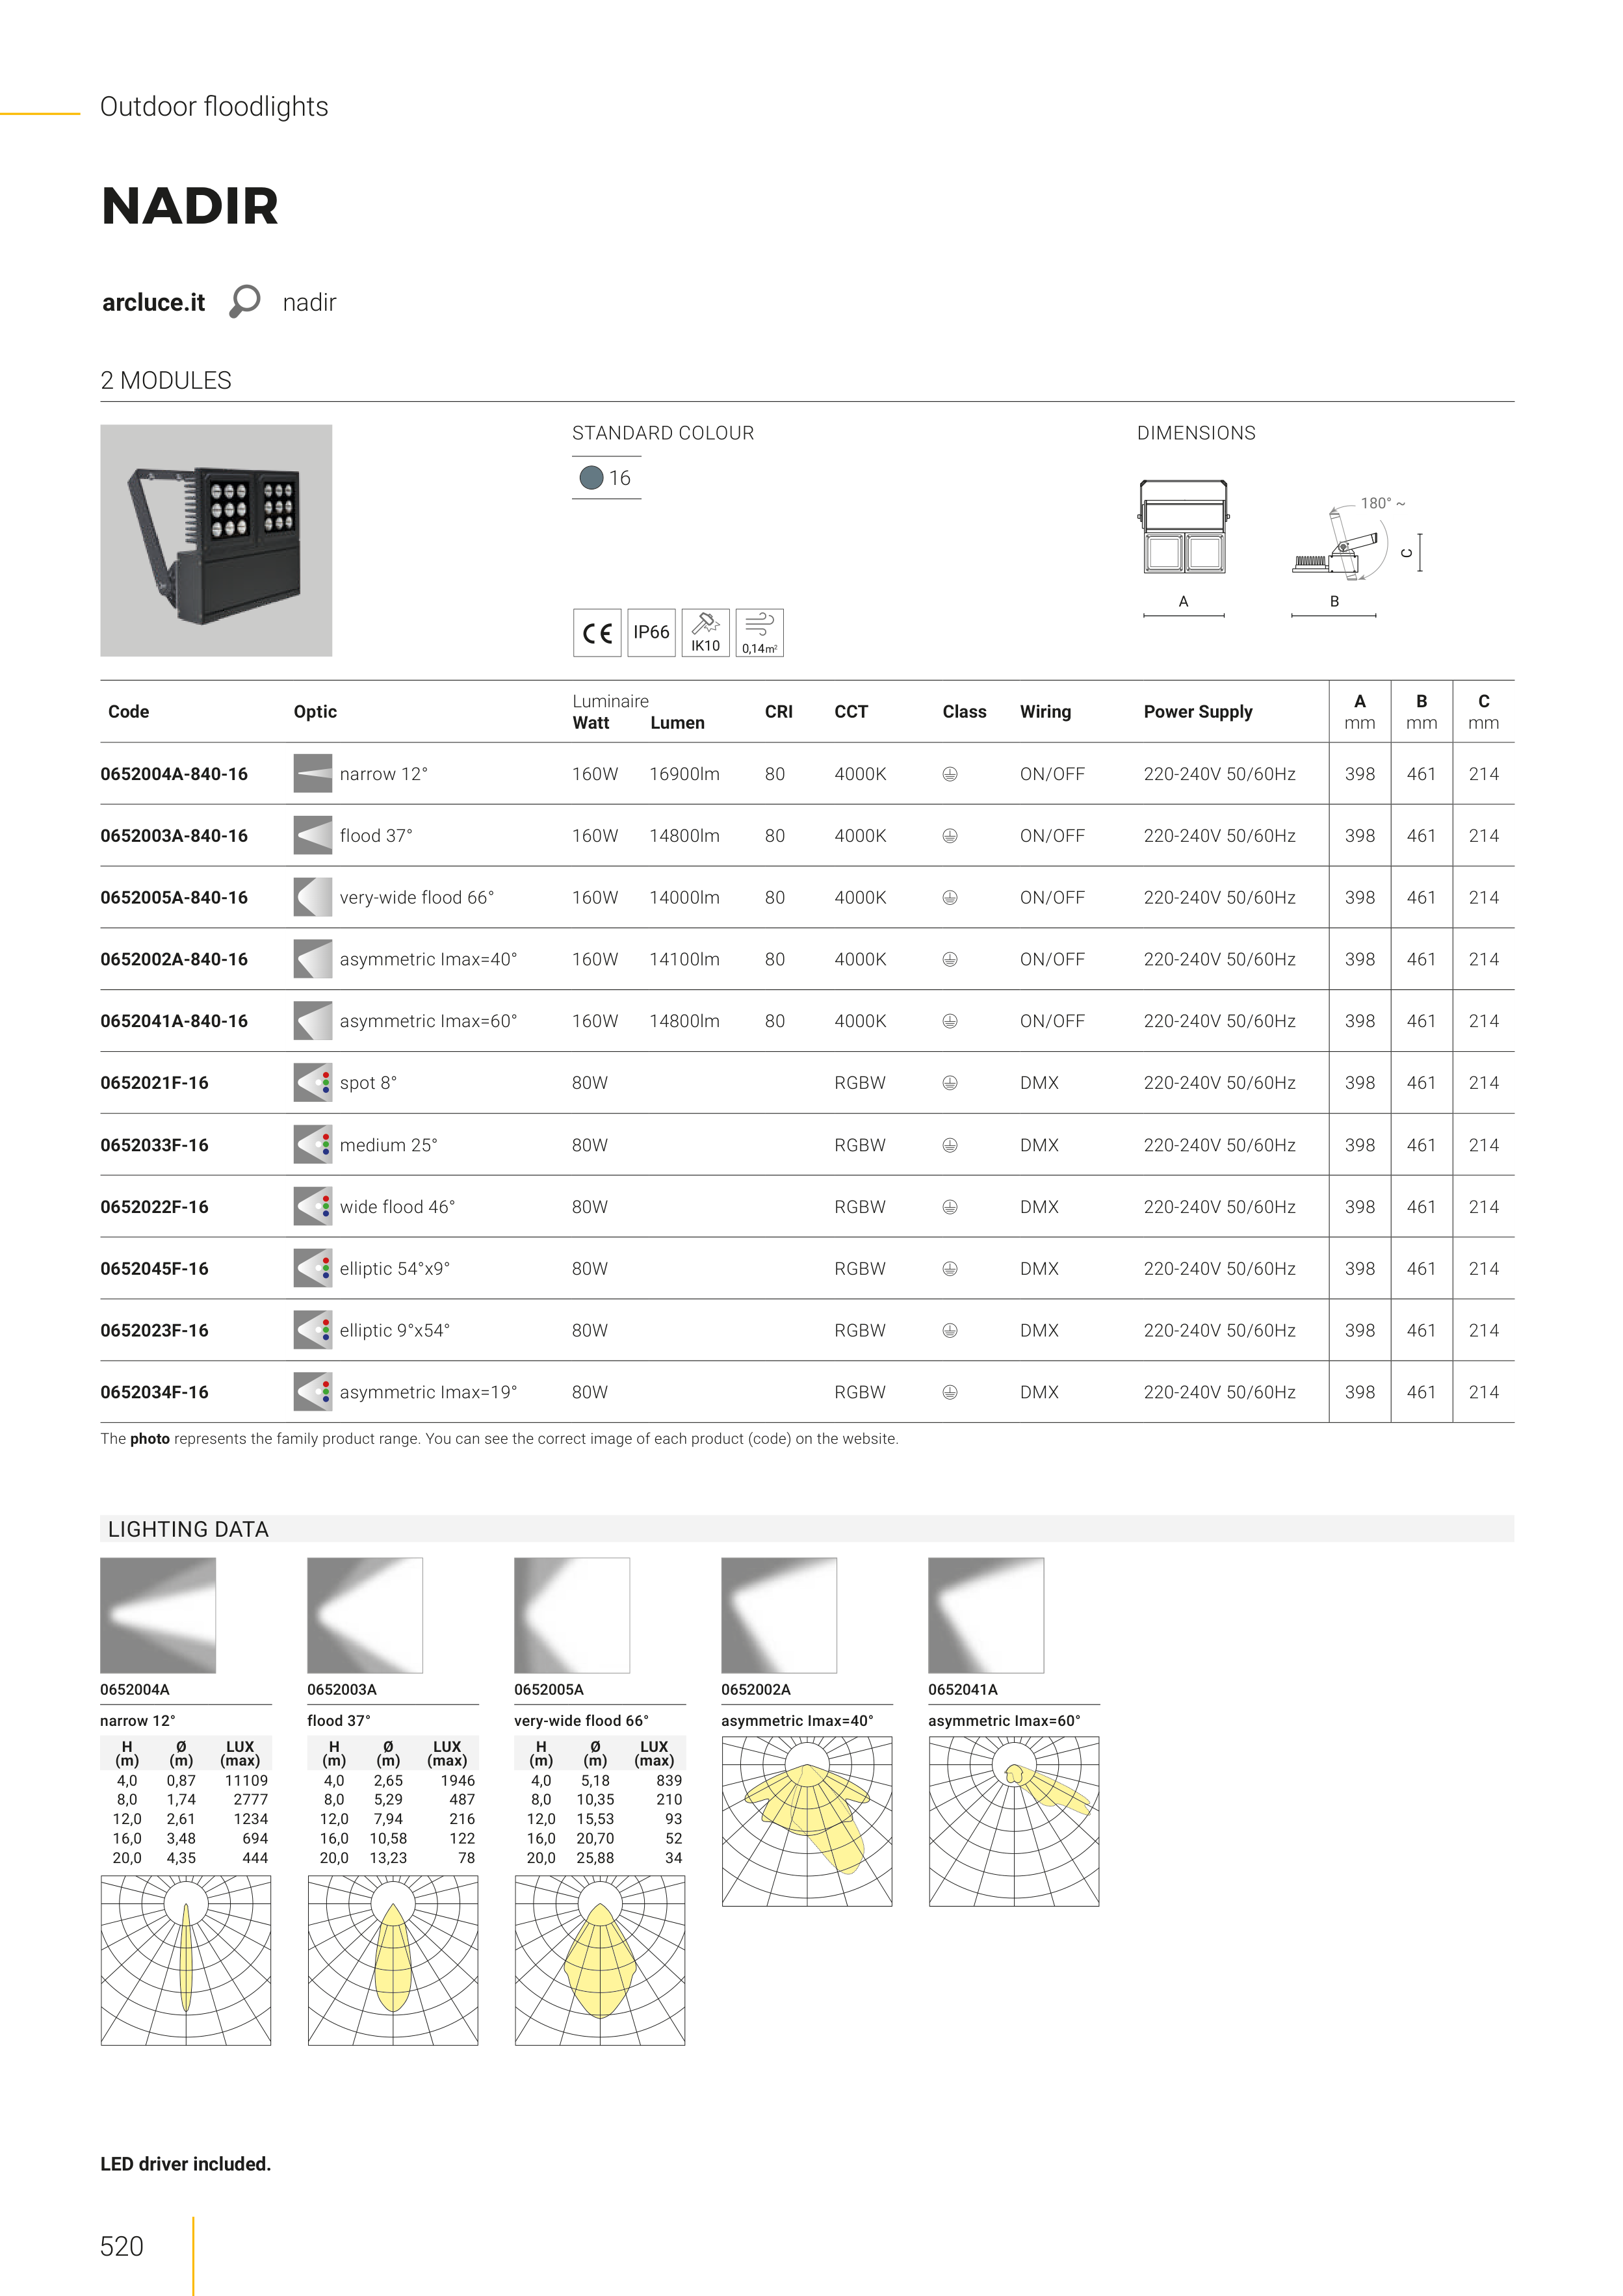1623x2296 pixels.
Task: Click the magnifying glass search icon
Action: (x=244, y=301)
